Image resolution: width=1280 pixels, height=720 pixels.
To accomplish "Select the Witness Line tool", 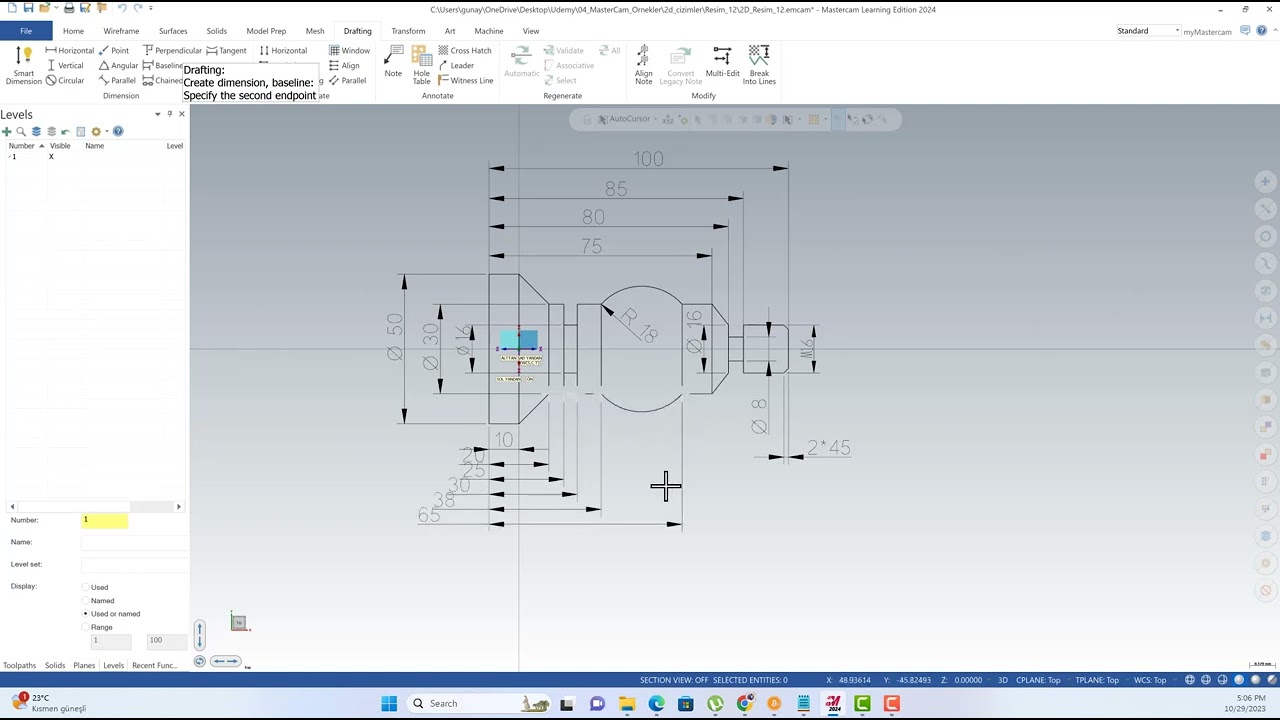I will [x=465, y=80].
